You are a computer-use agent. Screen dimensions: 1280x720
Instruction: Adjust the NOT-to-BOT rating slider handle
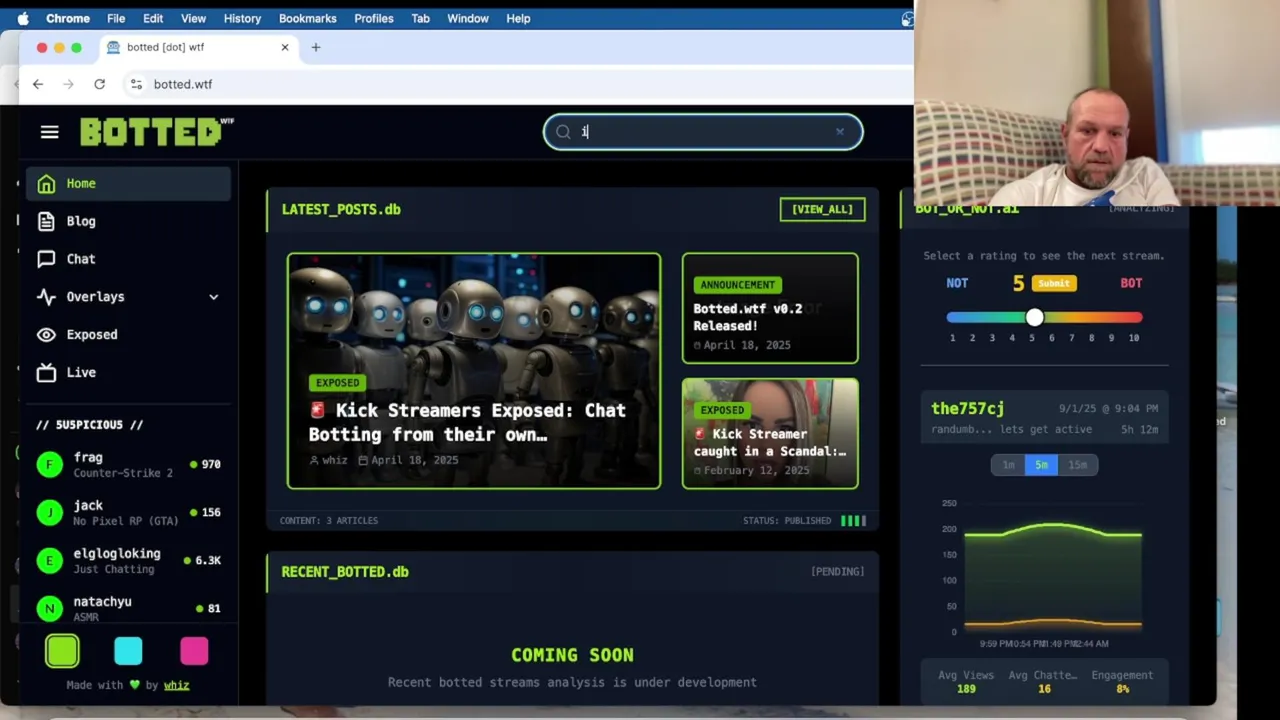[x=1035, y=317]
